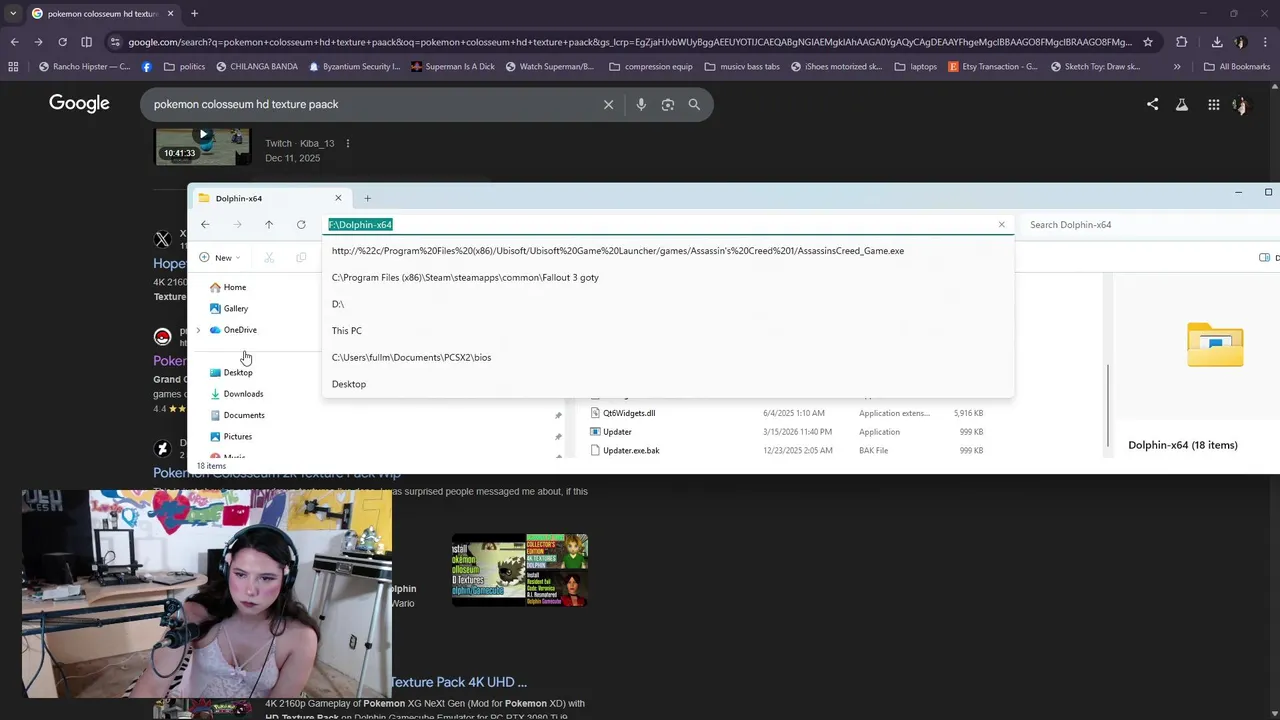Unpin Pictures using its pin icon
The width and height of the screenshot is (1280, 720).
[x=558, y=436]
